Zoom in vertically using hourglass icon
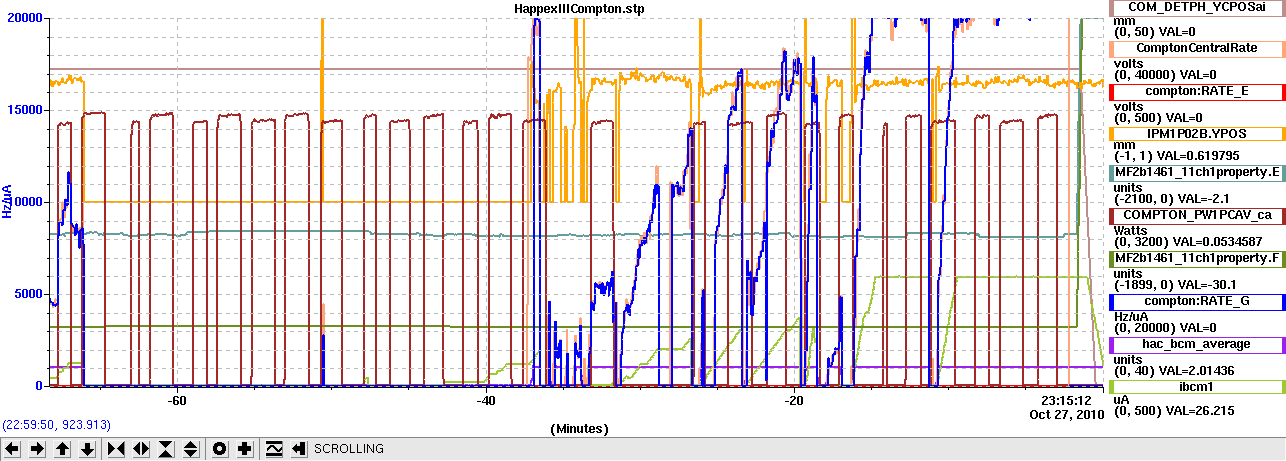 pyautogui.click(x=166, y=449)
